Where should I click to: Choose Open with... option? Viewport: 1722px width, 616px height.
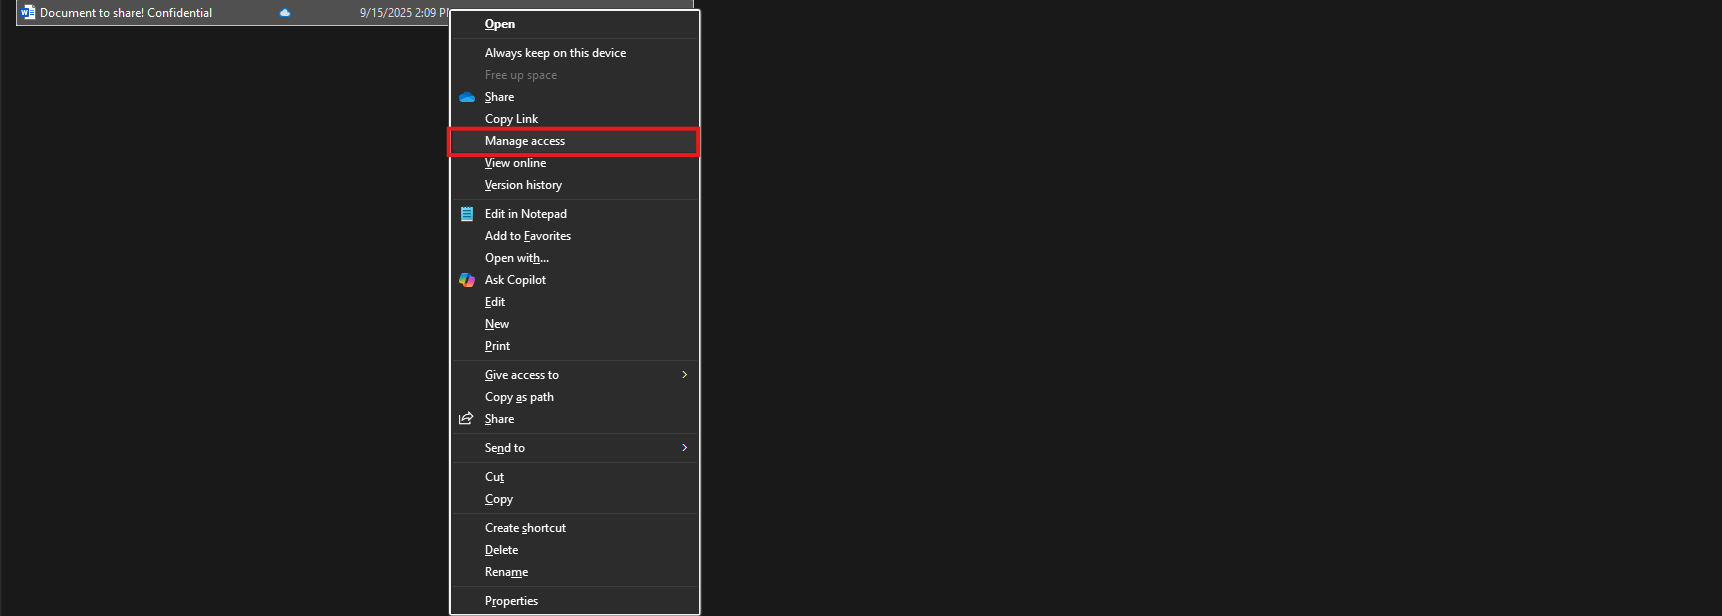(x=516, y=258)
